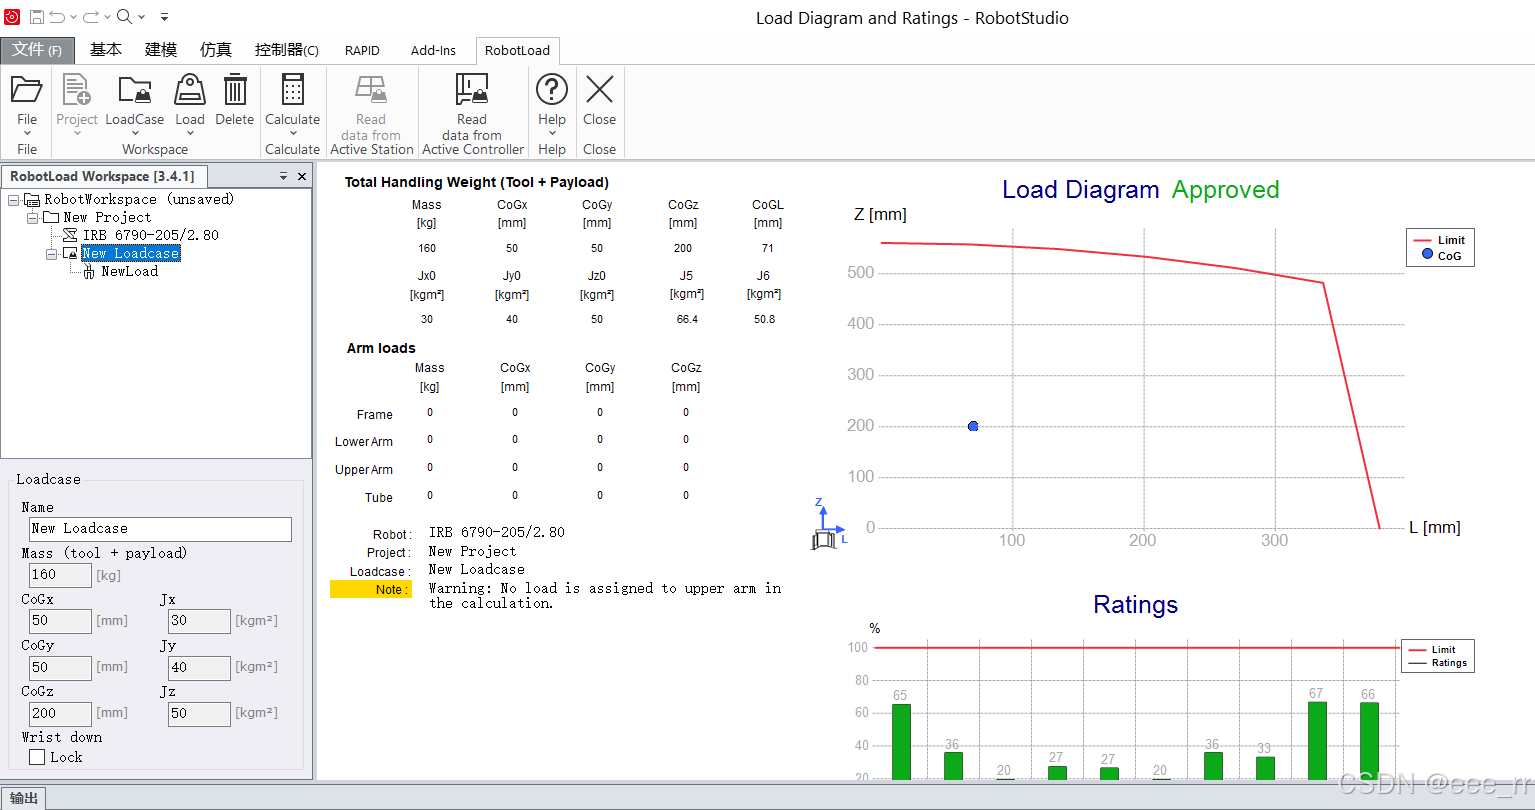Click the red RobotStudio application icon
This screenshot has height=810, width=1535.
tap(12, 17)
